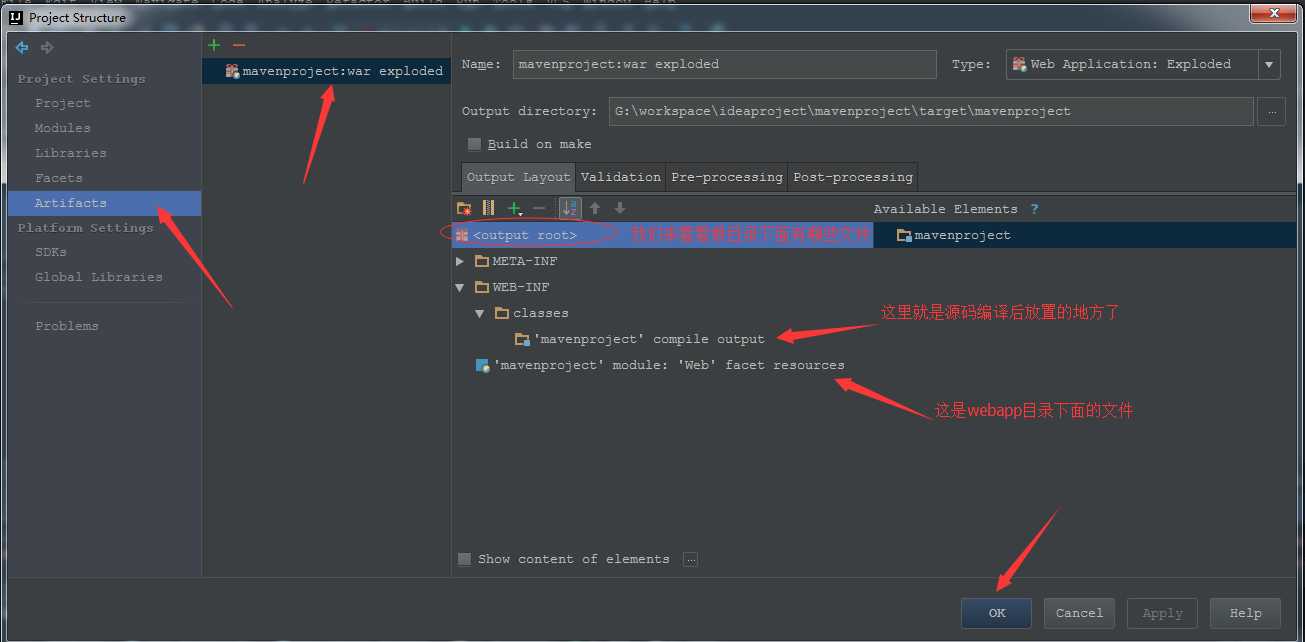Viewport: 1305px width, 642px height.
Task: Move the selected layout element up
Action: point(595,208)
